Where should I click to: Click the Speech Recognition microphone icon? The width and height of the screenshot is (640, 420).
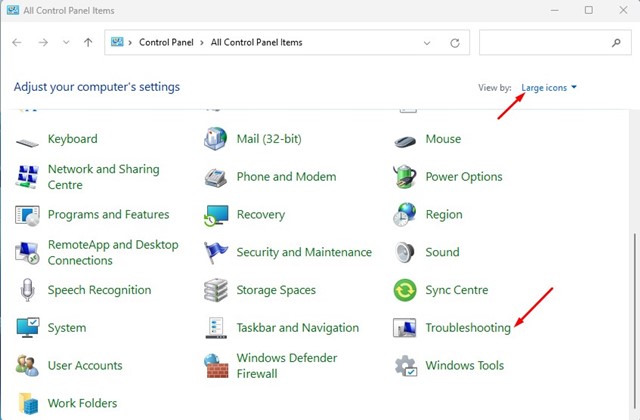point(27,291)
